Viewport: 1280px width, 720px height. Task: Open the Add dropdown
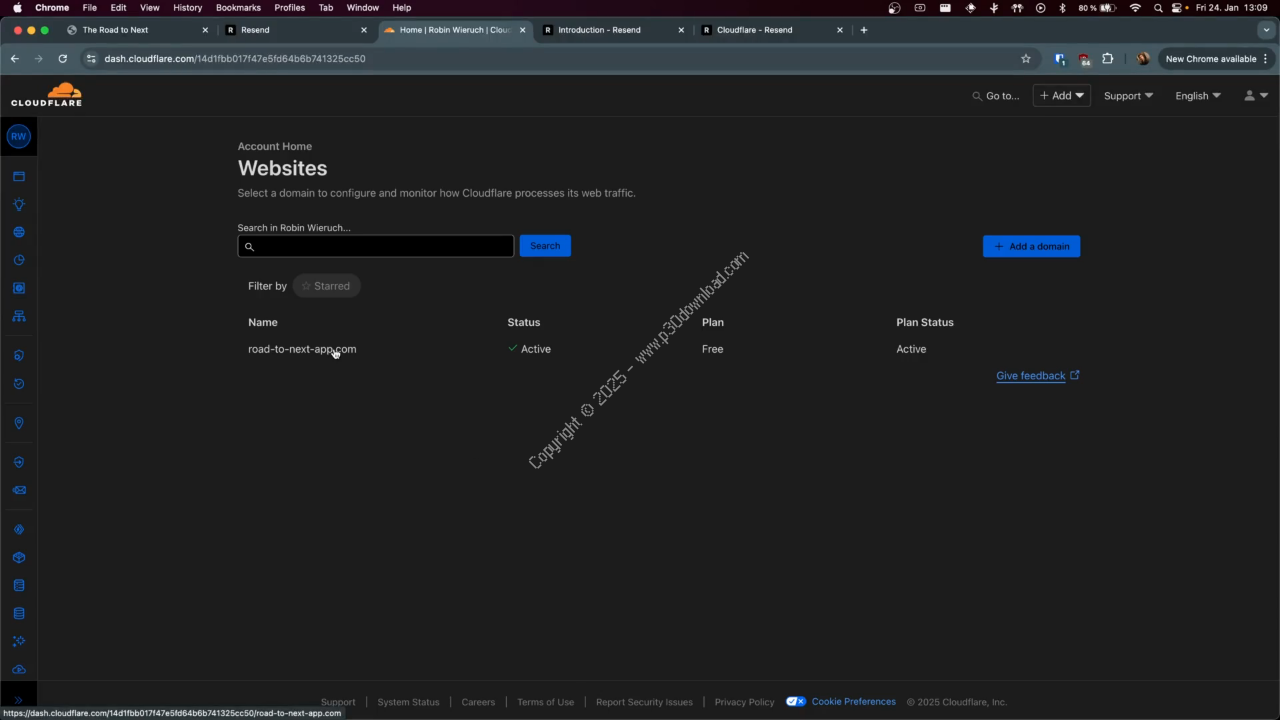[1061, 96]
